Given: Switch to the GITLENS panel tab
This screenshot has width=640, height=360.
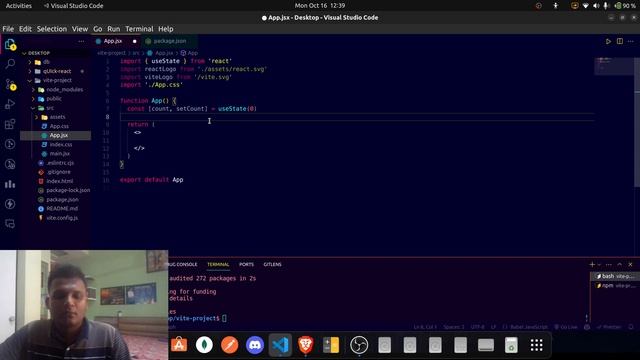Looking at the screenshot, I should pos(272,264).
